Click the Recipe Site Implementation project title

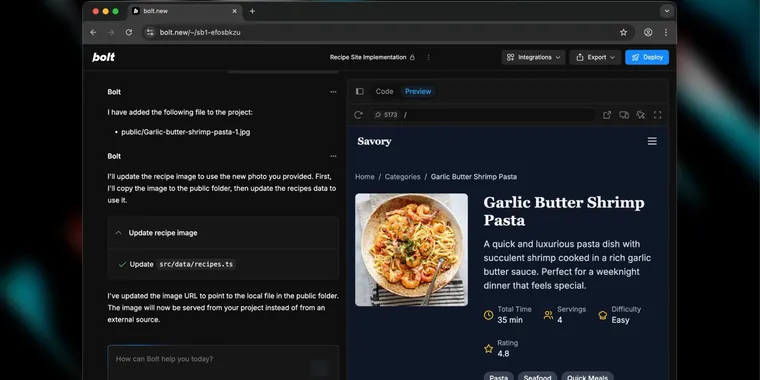(x=368, y=57)
